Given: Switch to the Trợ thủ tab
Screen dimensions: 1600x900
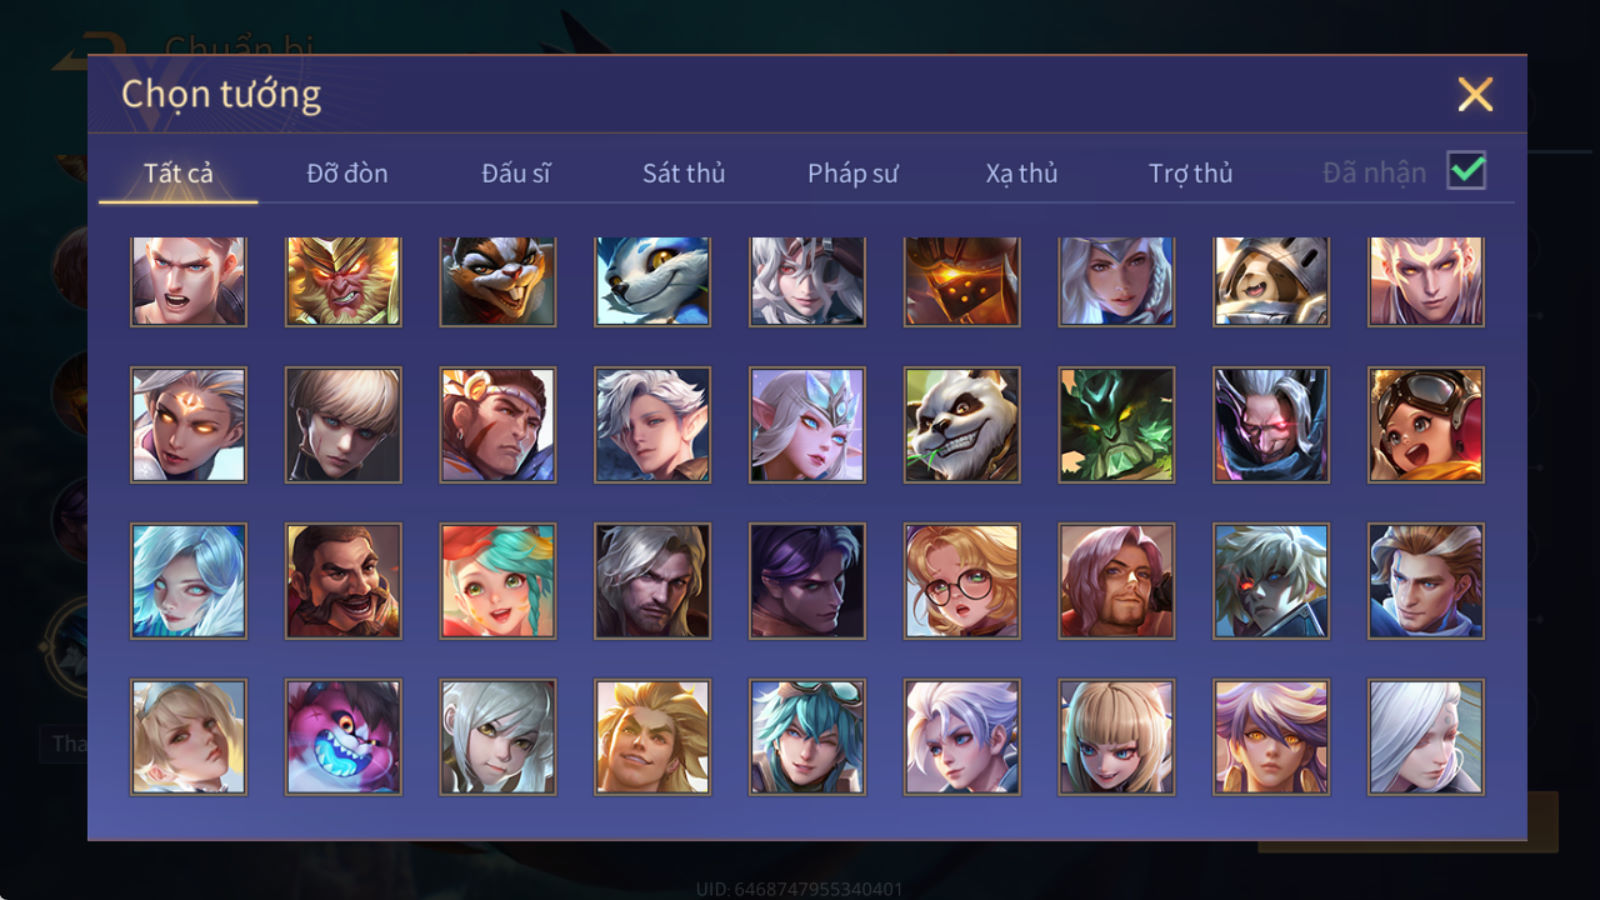Looking at the screenshot, I should 1190,173.
